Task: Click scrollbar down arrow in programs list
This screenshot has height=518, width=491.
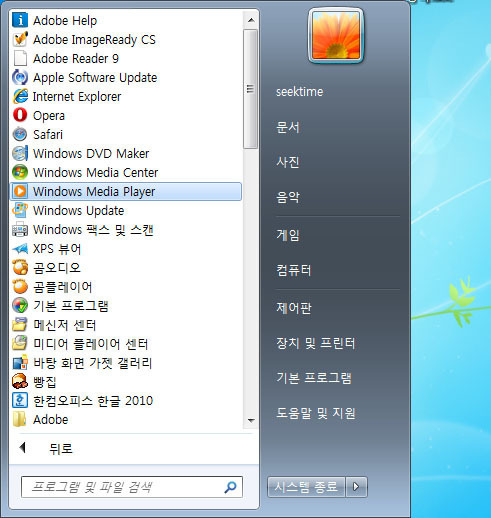Action: tap(251, 420)
